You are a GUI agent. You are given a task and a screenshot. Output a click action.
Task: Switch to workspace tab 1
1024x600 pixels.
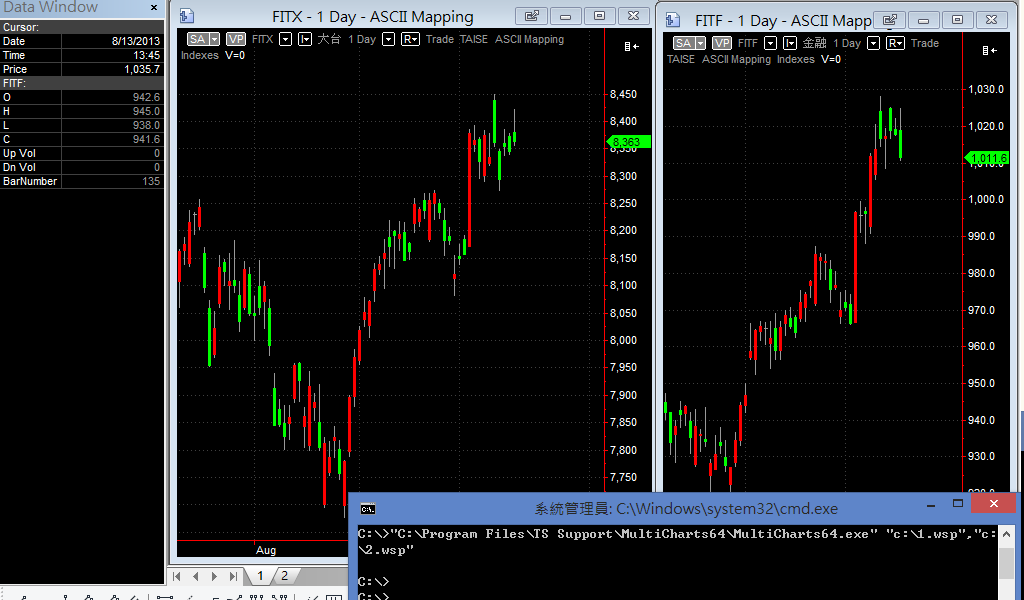coord(260,576)
